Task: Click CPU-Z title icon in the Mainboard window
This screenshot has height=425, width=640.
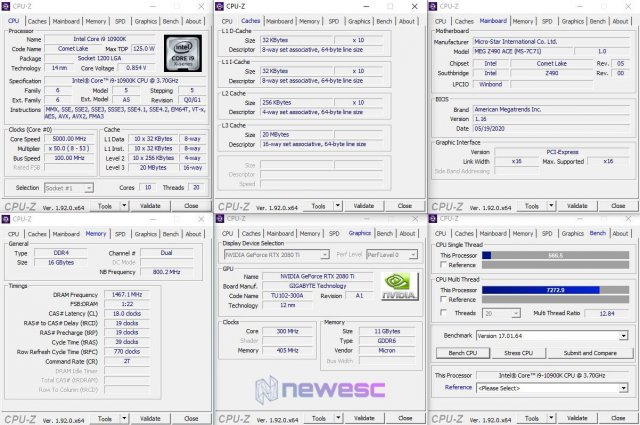Action: tap(434, 6)
